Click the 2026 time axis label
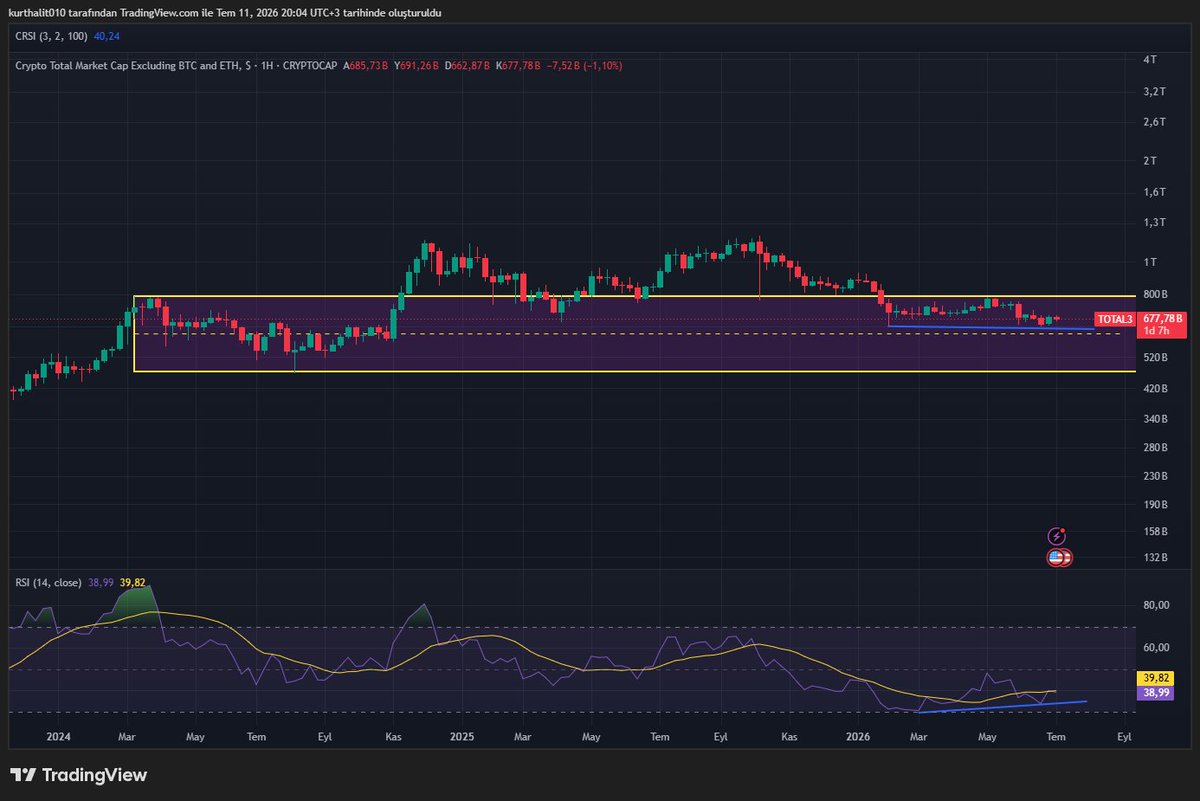 point(859,736)
